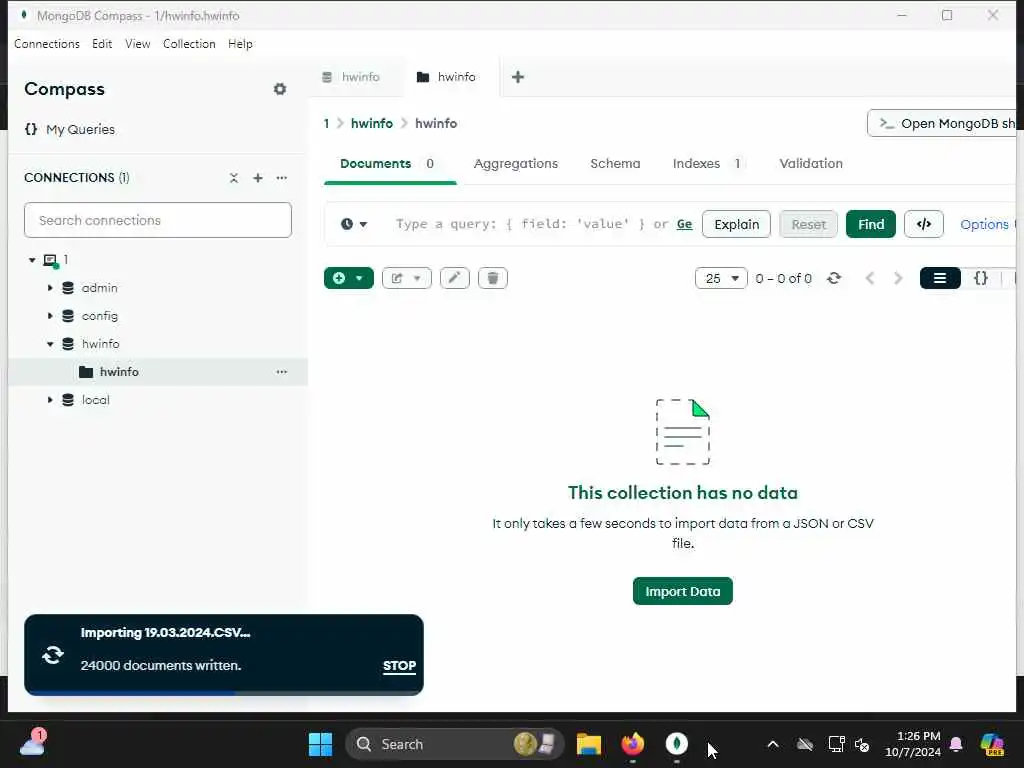
Task: Open Connections menu
Action: 47,44
